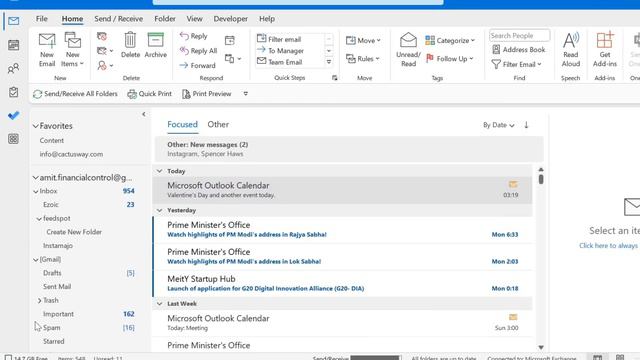Click the Search People field
Image resolution: width=640 pixels, height=360 pixels.
coord(519,36)
